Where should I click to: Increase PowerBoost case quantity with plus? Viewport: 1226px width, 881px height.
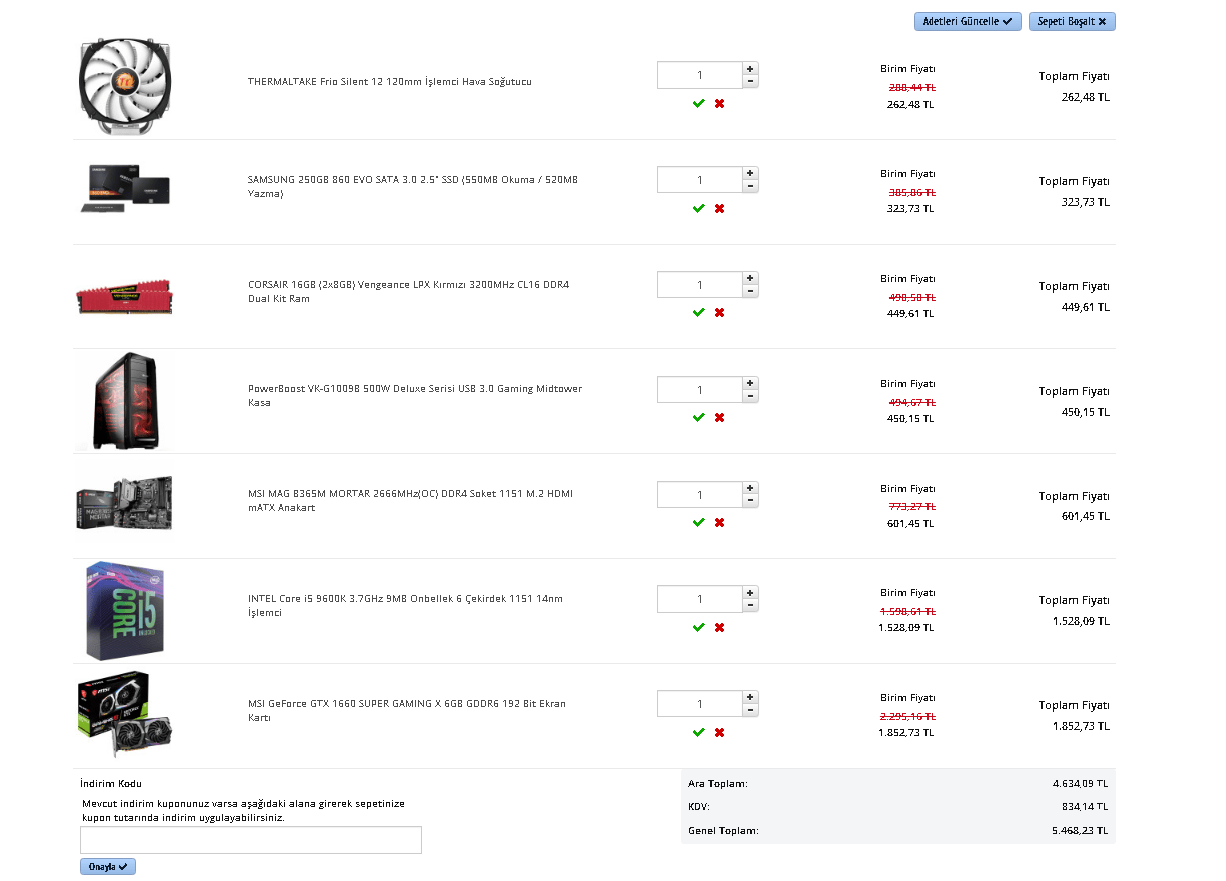(751, 383)
